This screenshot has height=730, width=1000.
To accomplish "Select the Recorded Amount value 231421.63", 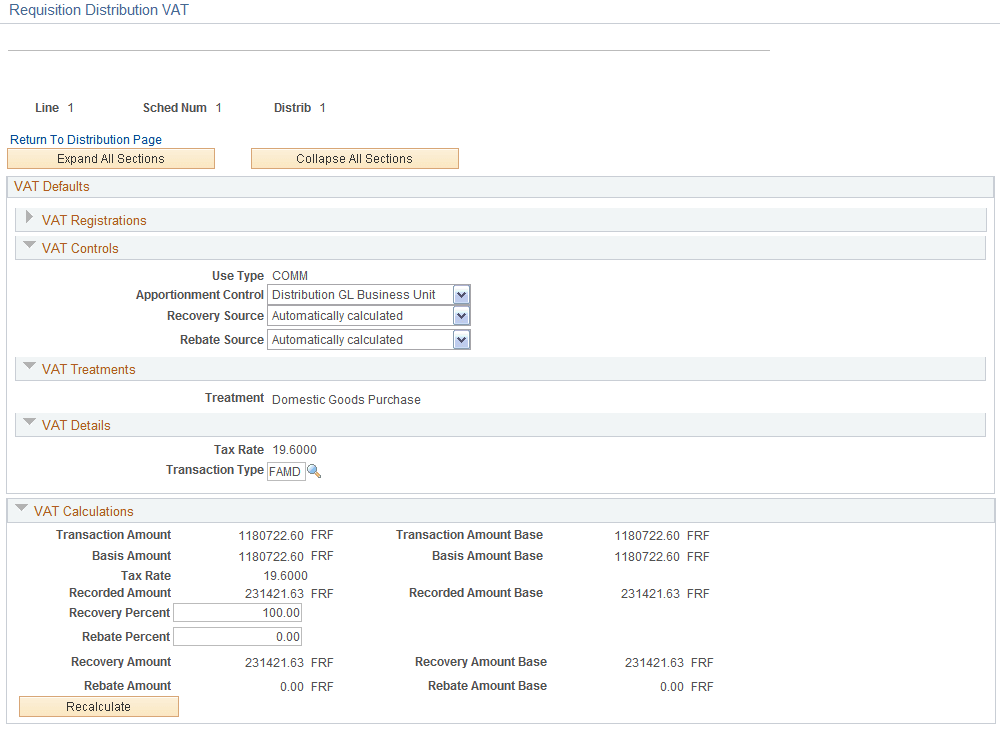I will tap(274, 594).
